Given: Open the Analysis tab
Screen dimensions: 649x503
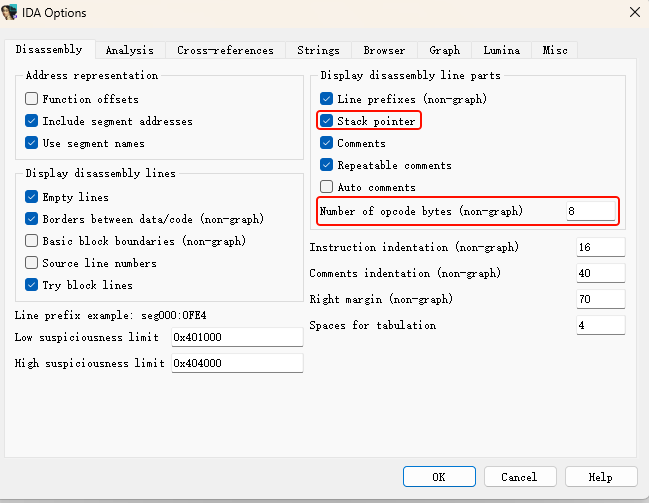Looking at the screenshot, I should click(x=130, y=51).
